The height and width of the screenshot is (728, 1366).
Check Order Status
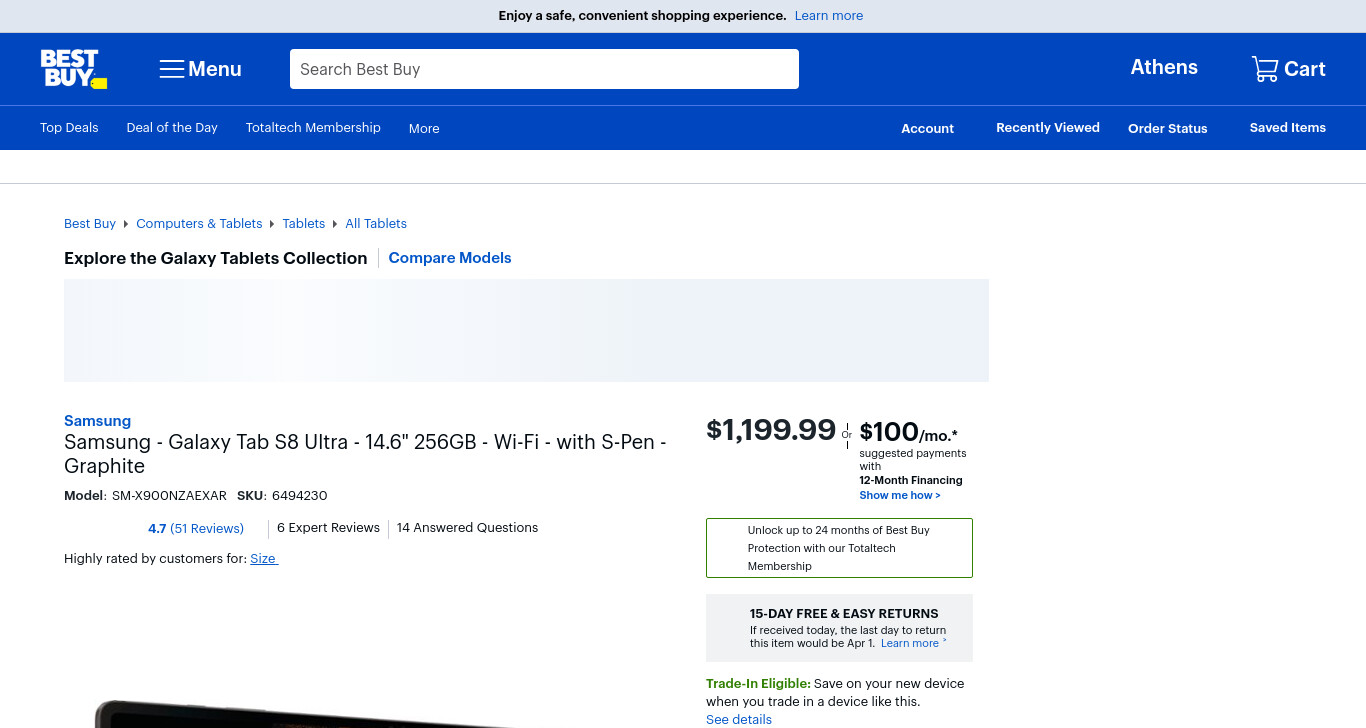point(1168,128)
